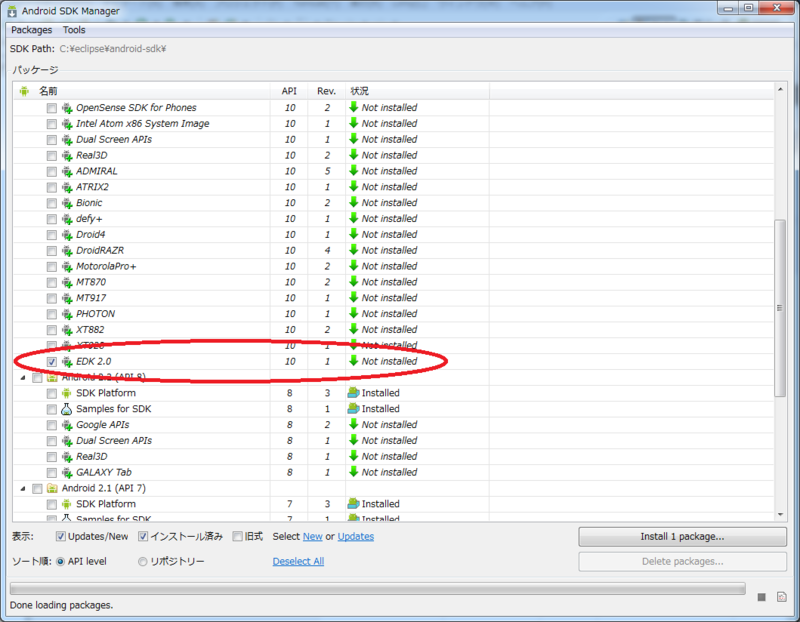Check the Google APIs checkbox for API 8
The image size is (800, 622).
52,425
